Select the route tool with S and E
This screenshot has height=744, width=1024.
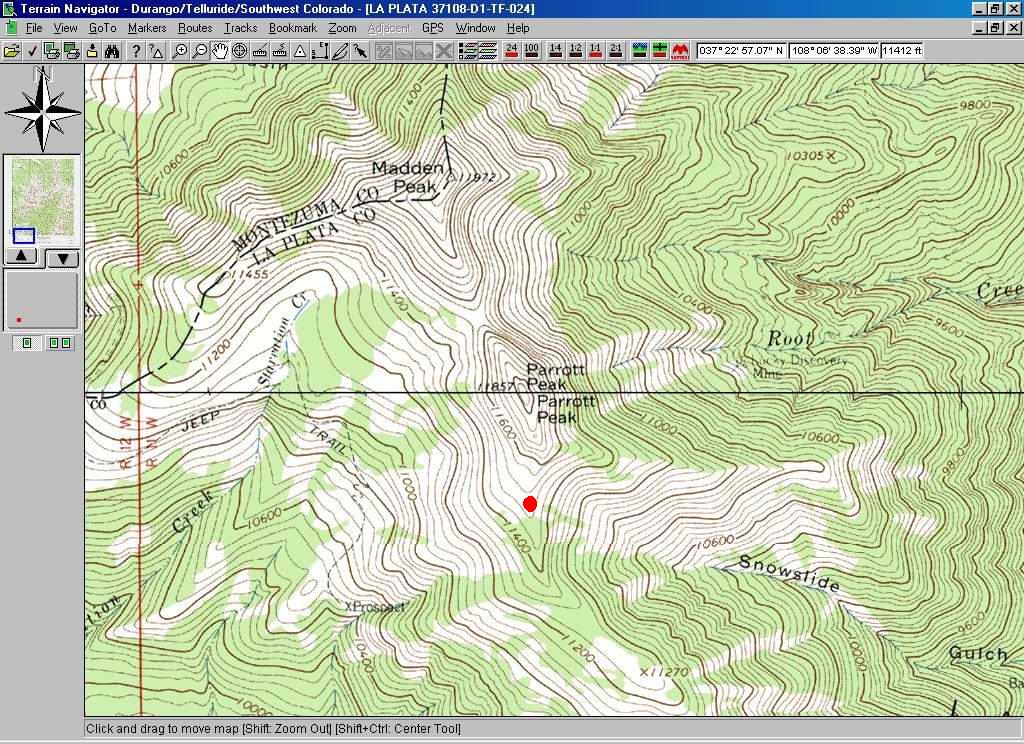(x=320, y=51)
